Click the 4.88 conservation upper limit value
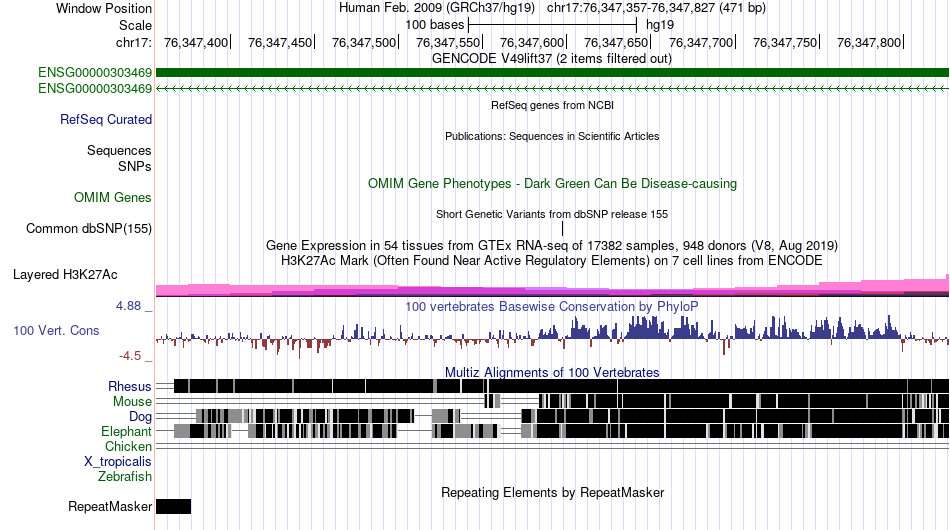Viewport: 950px width, 530px height. tap(128, 306)
